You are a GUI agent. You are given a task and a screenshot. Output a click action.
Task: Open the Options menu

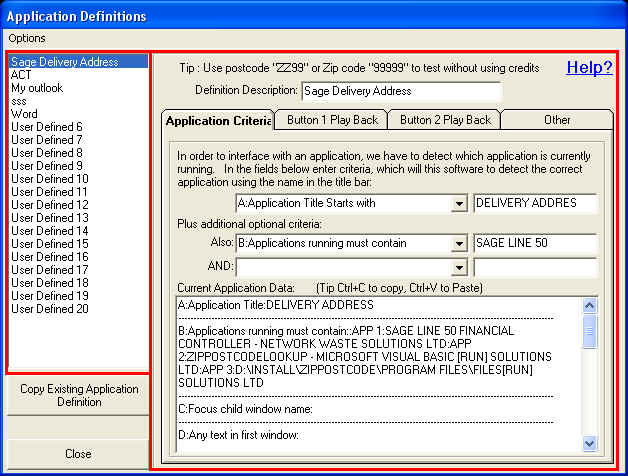(x=27, y=38)
